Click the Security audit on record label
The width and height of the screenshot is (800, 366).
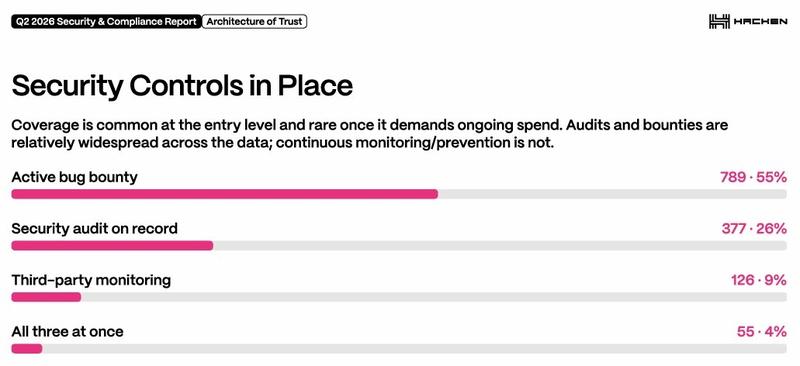point(94,228)
